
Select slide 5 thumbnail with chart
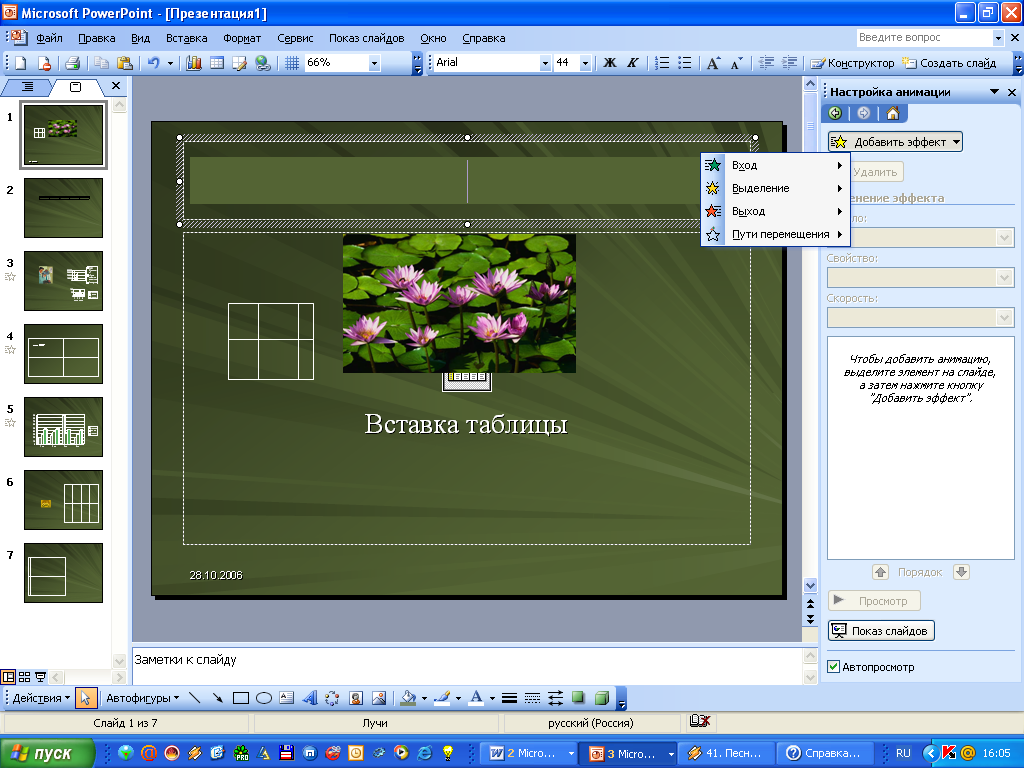coord(63,427)
